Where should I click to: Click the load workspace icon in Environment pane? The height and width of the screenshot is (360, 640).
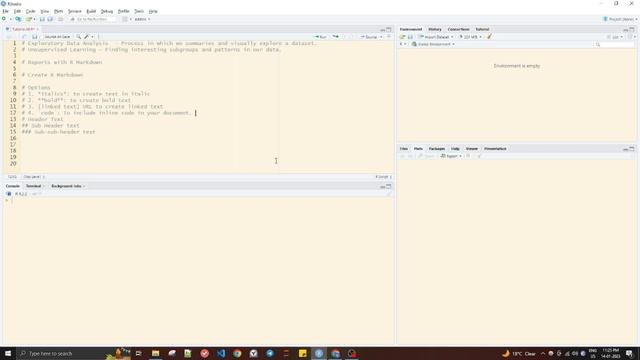click(x=402, y=37)
